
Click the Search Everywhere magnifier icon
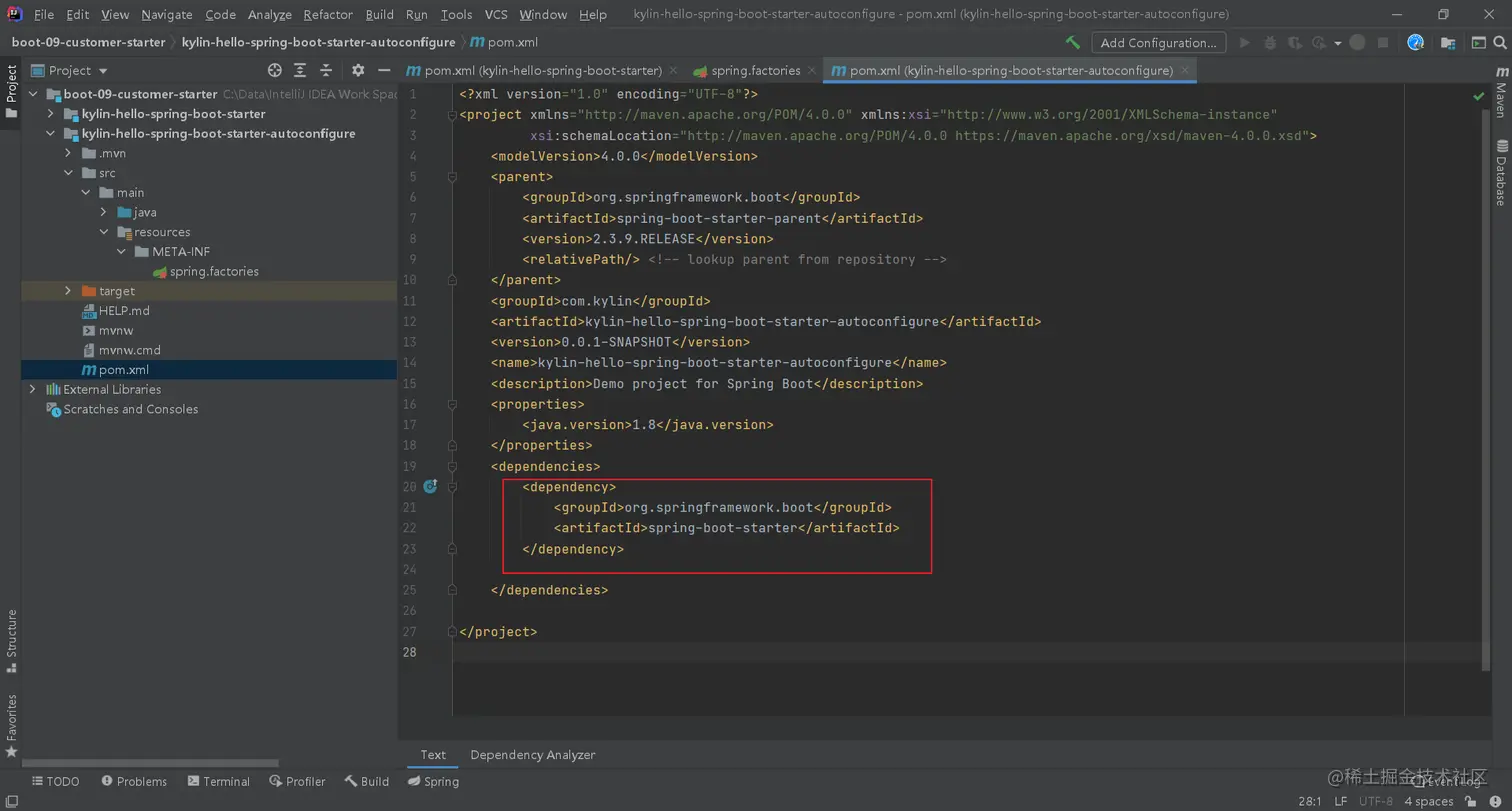pyautogui.click(x=1501, y=43)
